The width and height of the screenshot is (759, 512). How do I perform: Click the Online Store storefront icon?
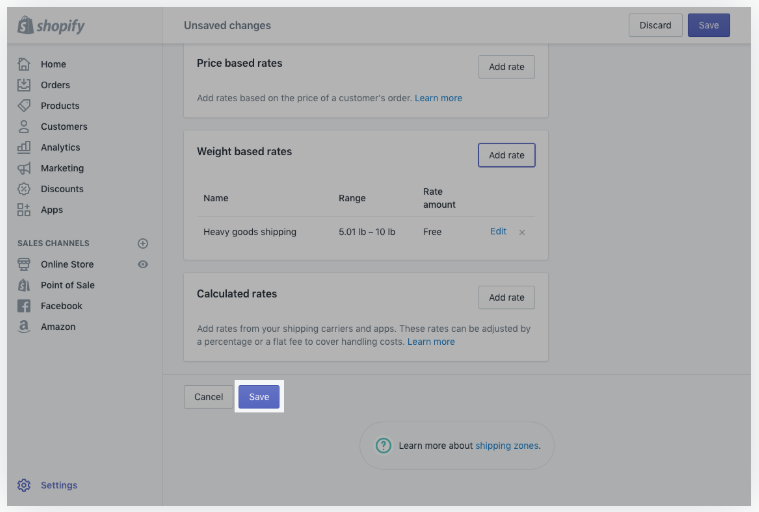[24, 264]
